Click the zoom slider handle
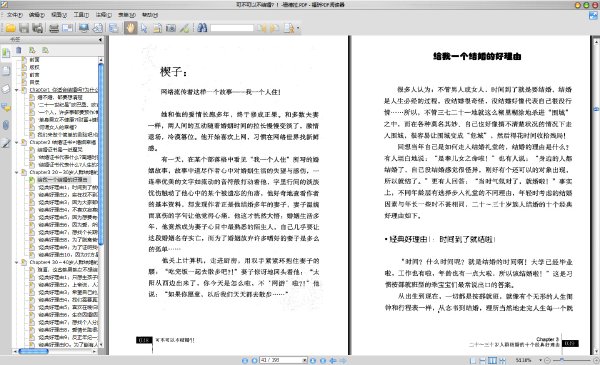 (562, 360)
